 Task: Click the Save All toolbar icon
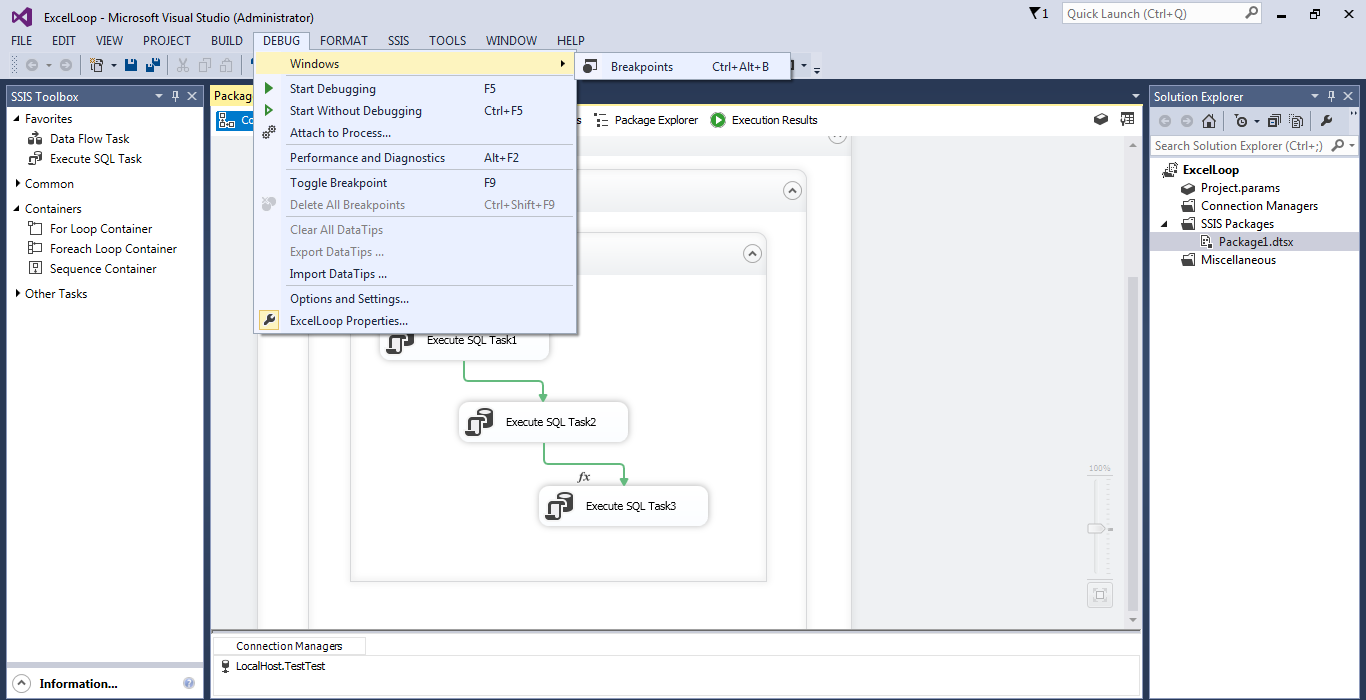coord(152,65)
